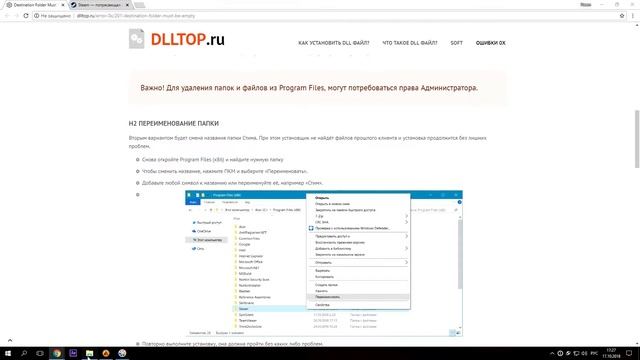Click the 'Важно! Для удаления папок' notice text

[309, 88]
